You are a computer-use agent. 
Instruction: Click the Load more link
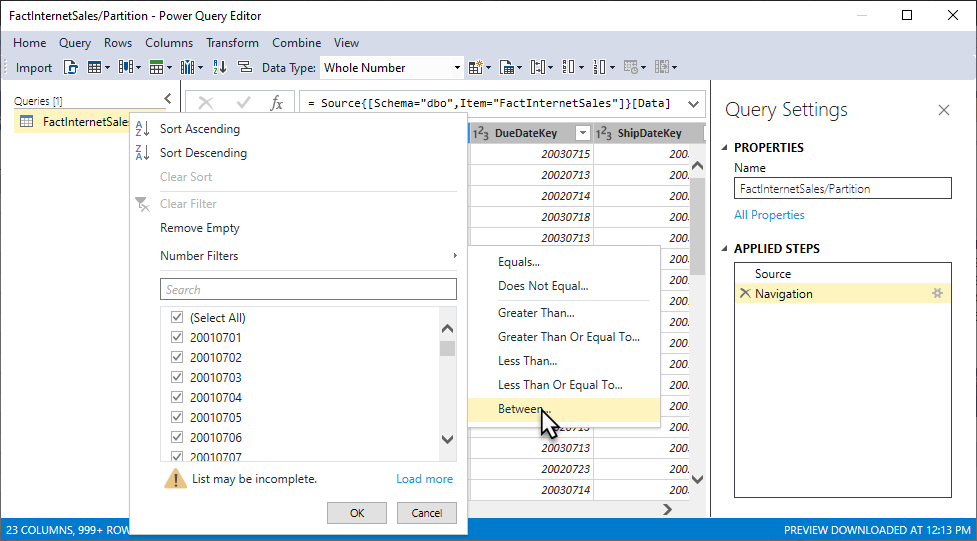tap(424, 479)
